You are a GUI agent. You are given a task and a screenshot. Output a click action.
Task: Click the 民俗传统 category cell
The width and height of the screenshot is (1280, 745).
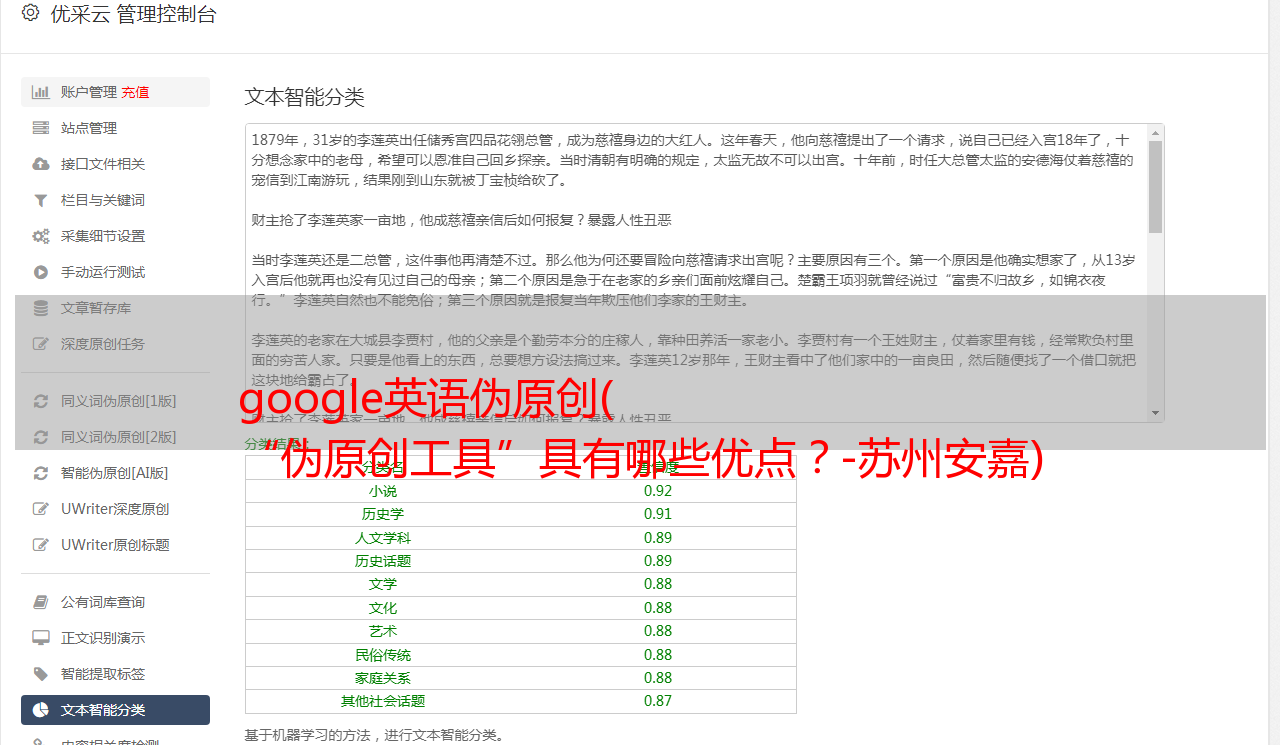point(383,655)
